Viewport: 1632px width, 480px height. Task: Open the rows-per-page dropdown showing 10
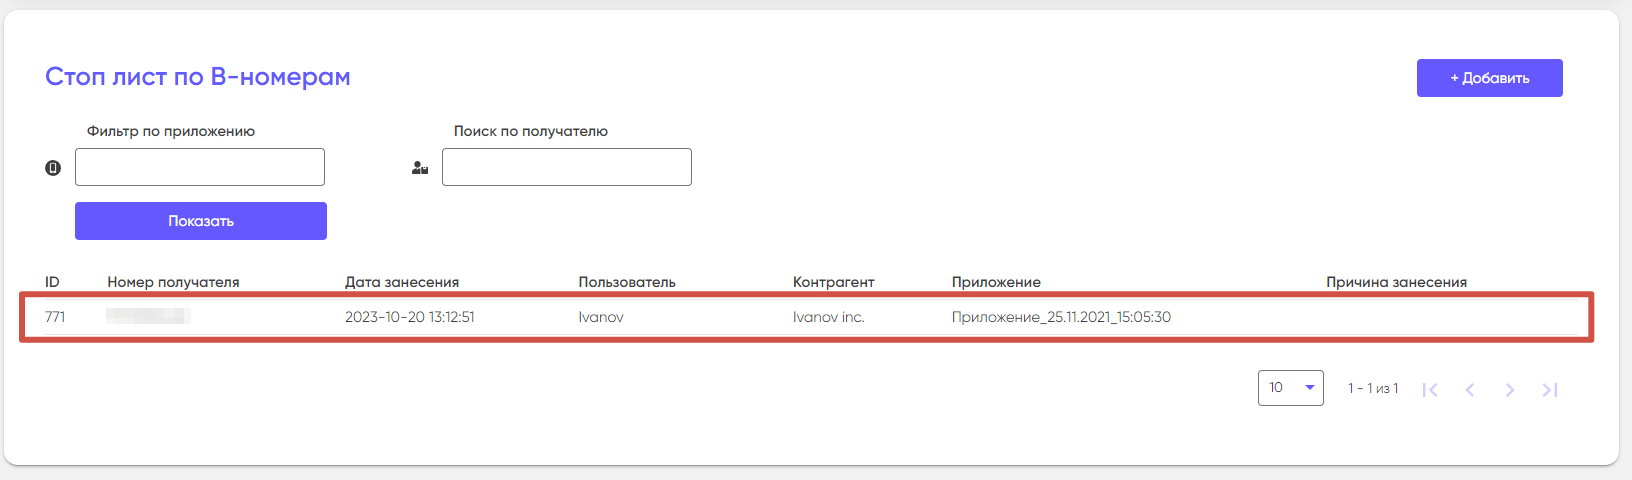(1290, 388)
